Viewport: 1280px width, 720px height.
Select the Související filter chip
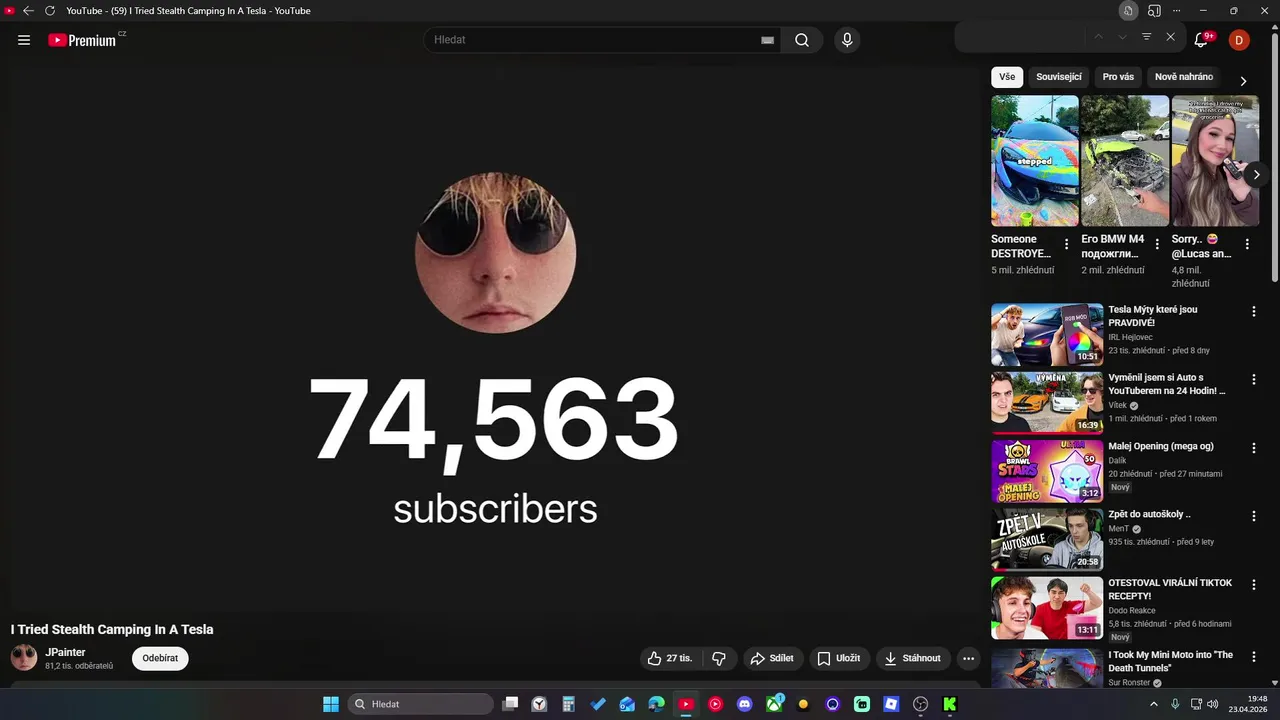(1059, 77)
